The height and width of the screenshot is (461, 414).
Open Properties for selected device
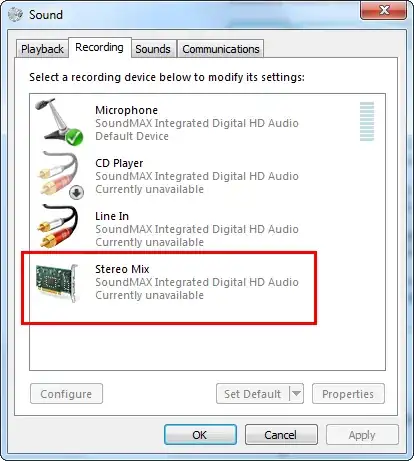348,394
